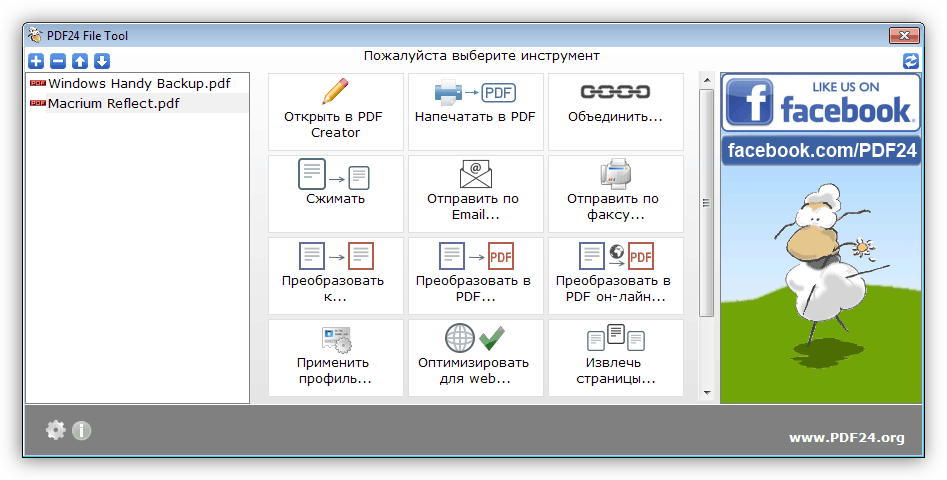Choose the 'Отправить по факсу...' tool
The image size is (947, 480).
[615, 193]
